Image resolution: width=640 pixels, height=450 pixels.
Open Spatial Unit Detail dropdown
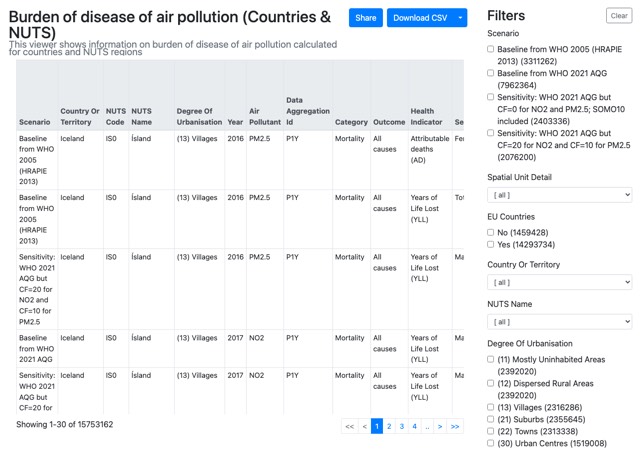pos(559,195)
